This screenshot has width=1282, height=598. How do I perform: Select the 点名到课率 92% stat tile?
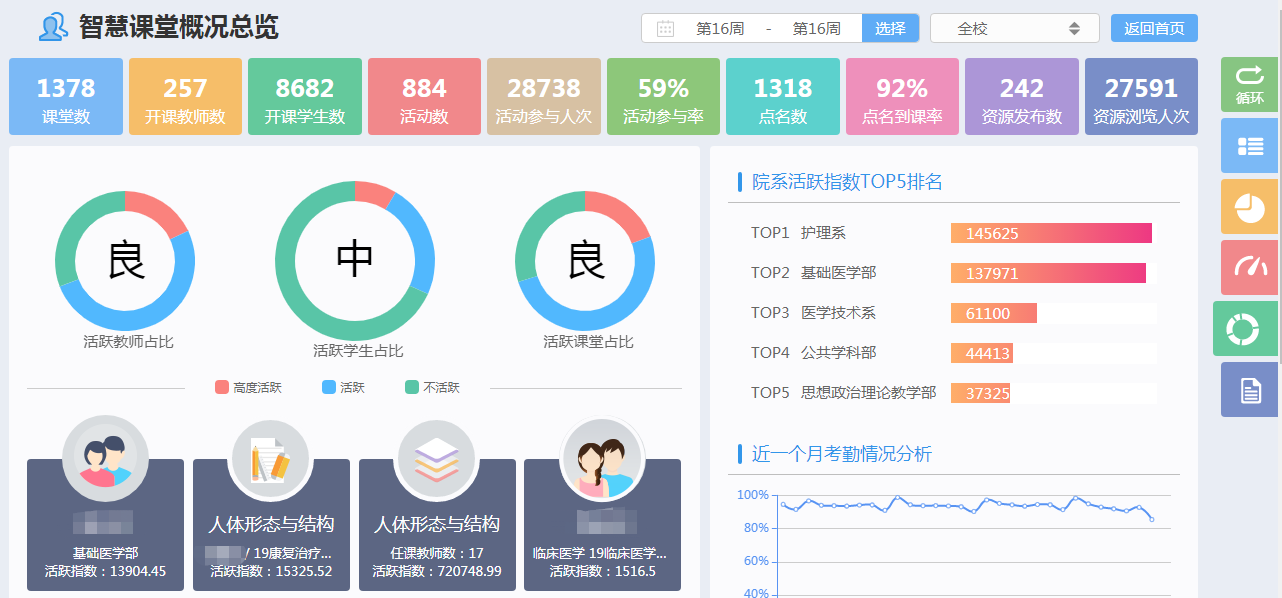(x=902, y=97)
